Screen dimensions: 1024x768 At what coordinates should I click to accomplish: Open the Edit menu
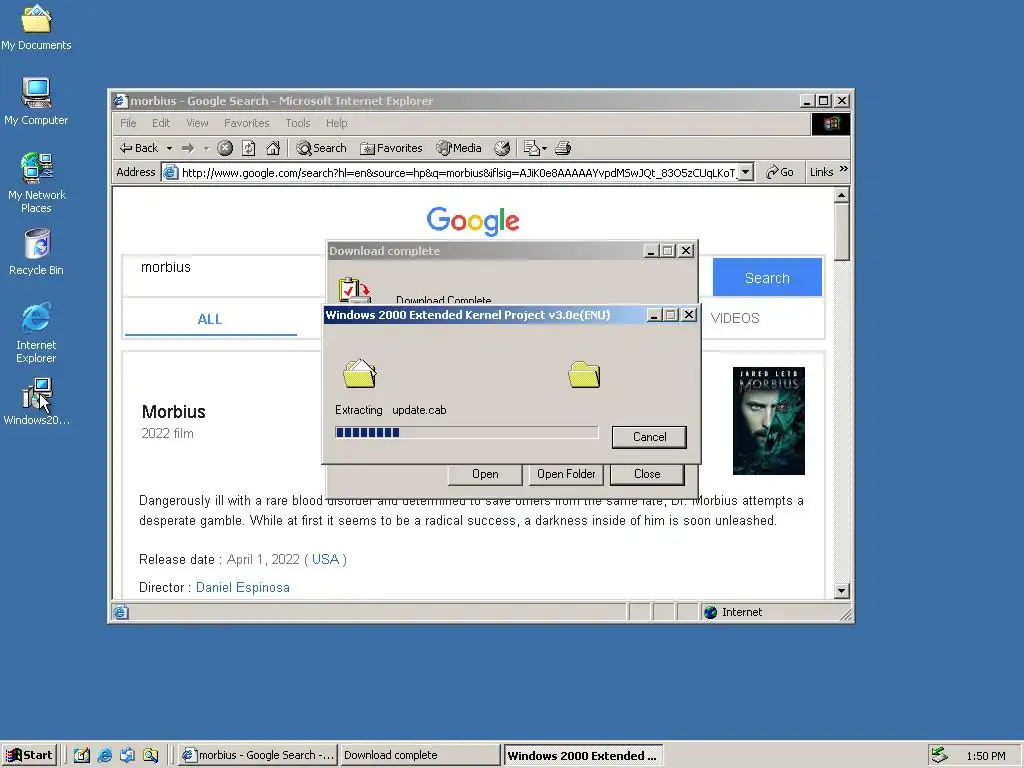tap(161, 123)
